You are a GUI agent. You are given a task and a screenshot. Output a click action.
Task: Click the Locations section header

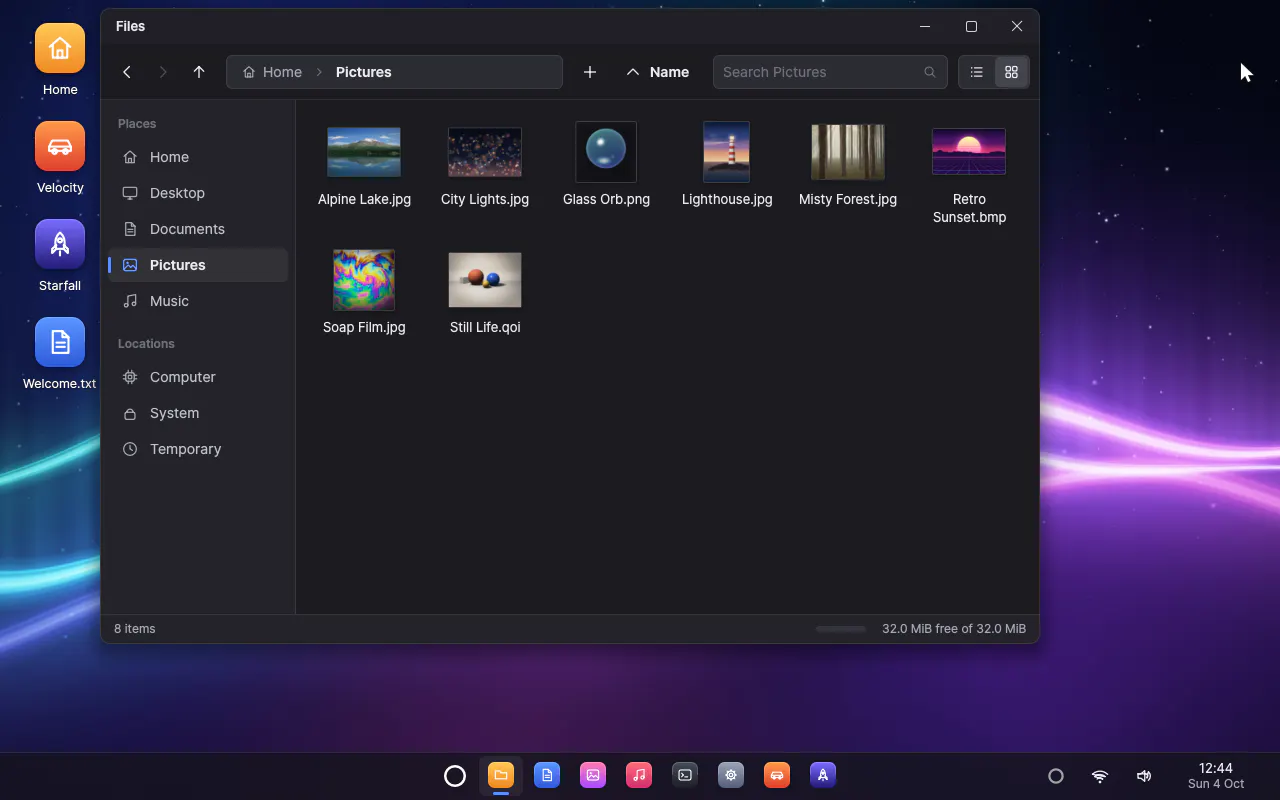click(146, 344)
